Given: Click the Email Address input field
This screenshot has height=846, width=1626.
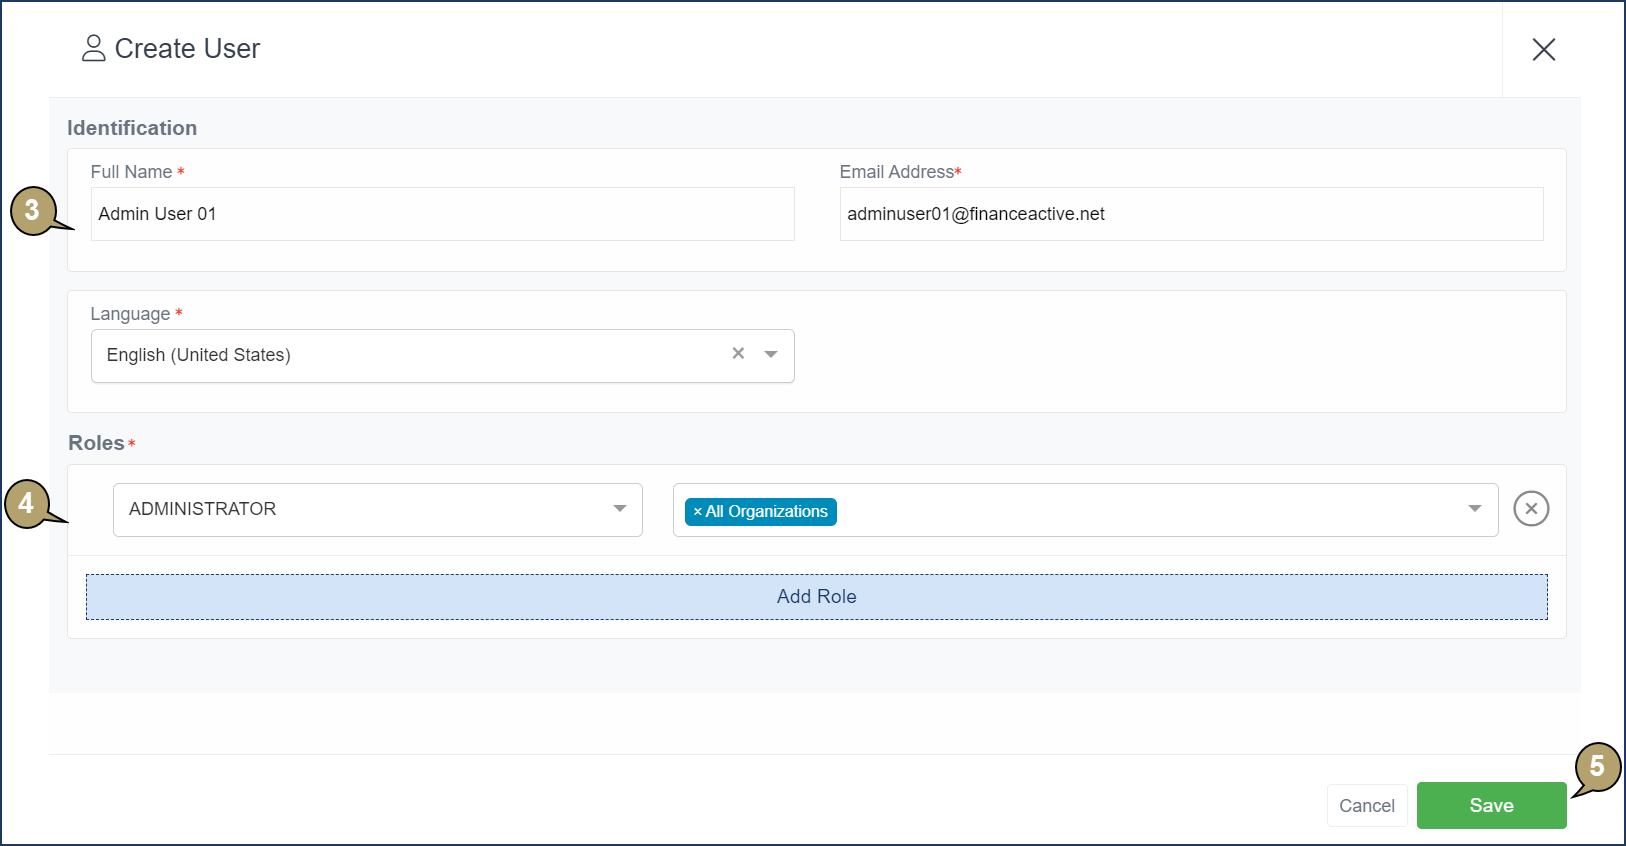Looking at the screenshot, I should click(1190, 214).
